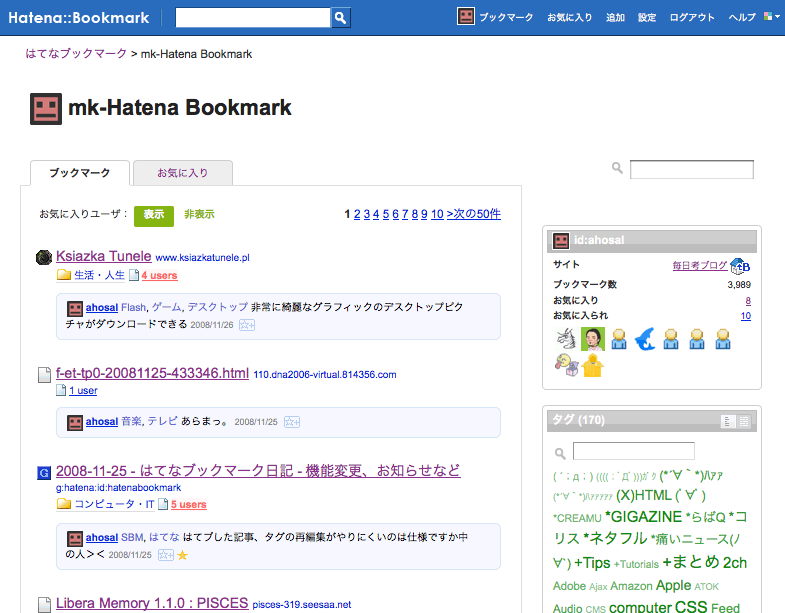Click the Hatena::Bookmark logo
This screenshot has width=785, height=613.
[79, 18]
